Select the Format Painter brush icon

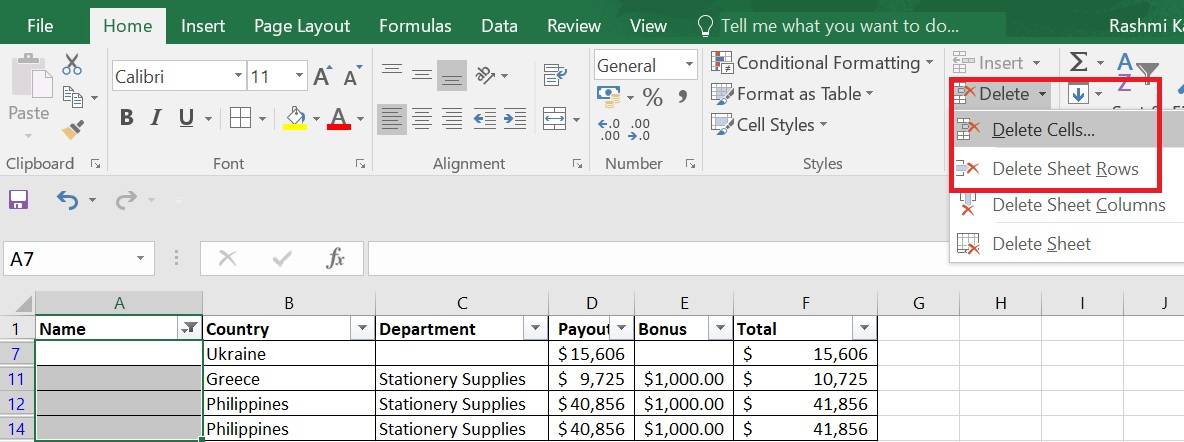[72, 130]
